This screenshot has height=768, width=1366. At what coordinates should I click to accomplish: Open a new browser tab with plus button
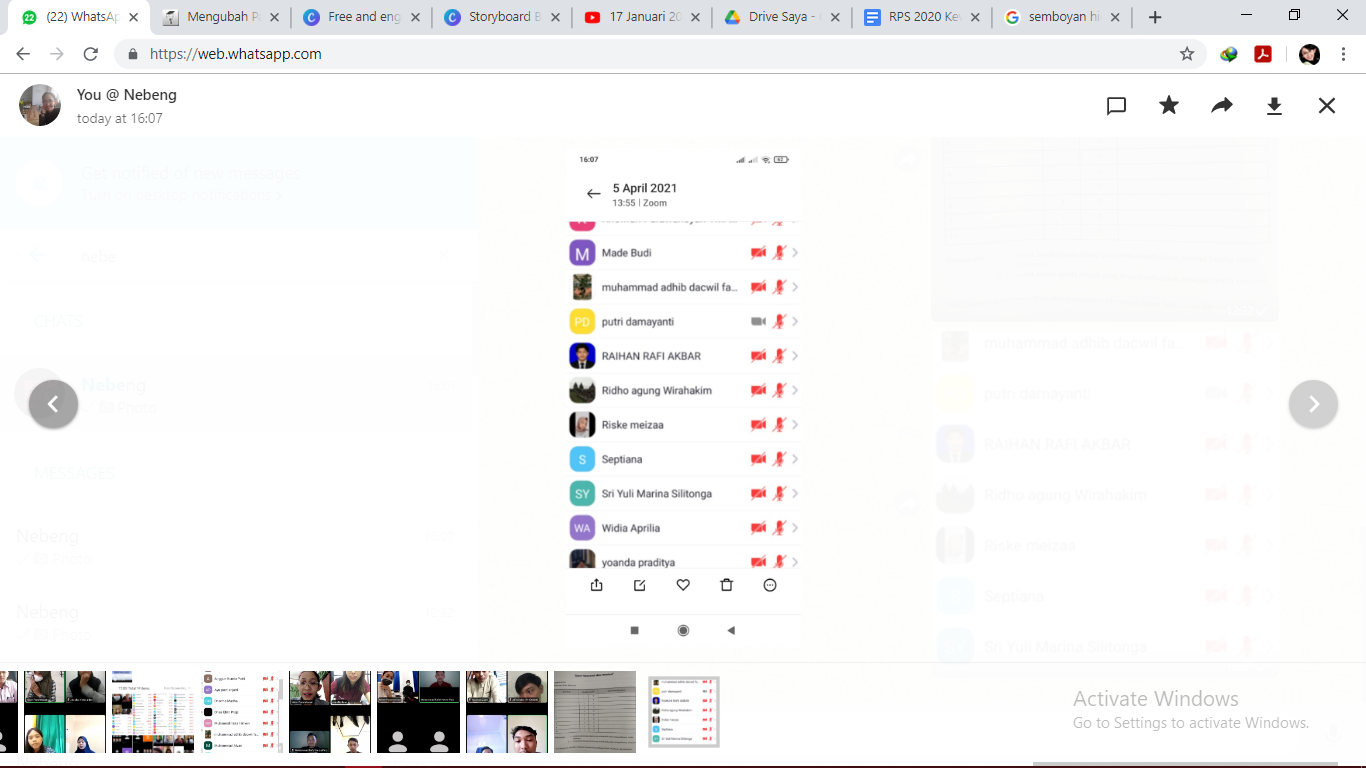click(1155, 17)
